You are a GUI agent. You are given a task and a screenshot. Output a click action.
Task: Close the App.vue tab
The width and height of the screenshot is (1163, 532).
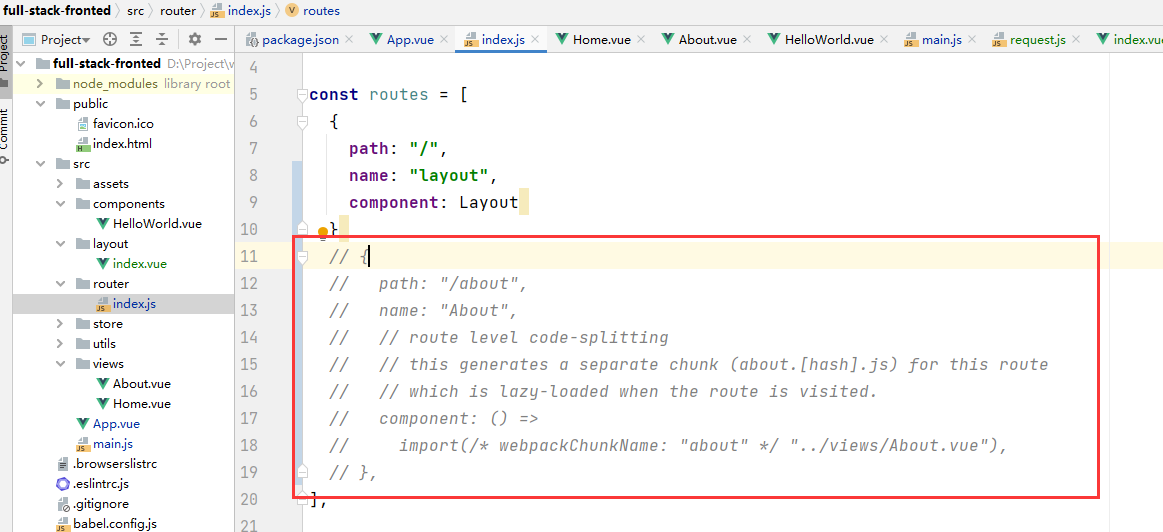tap(444, 39)
